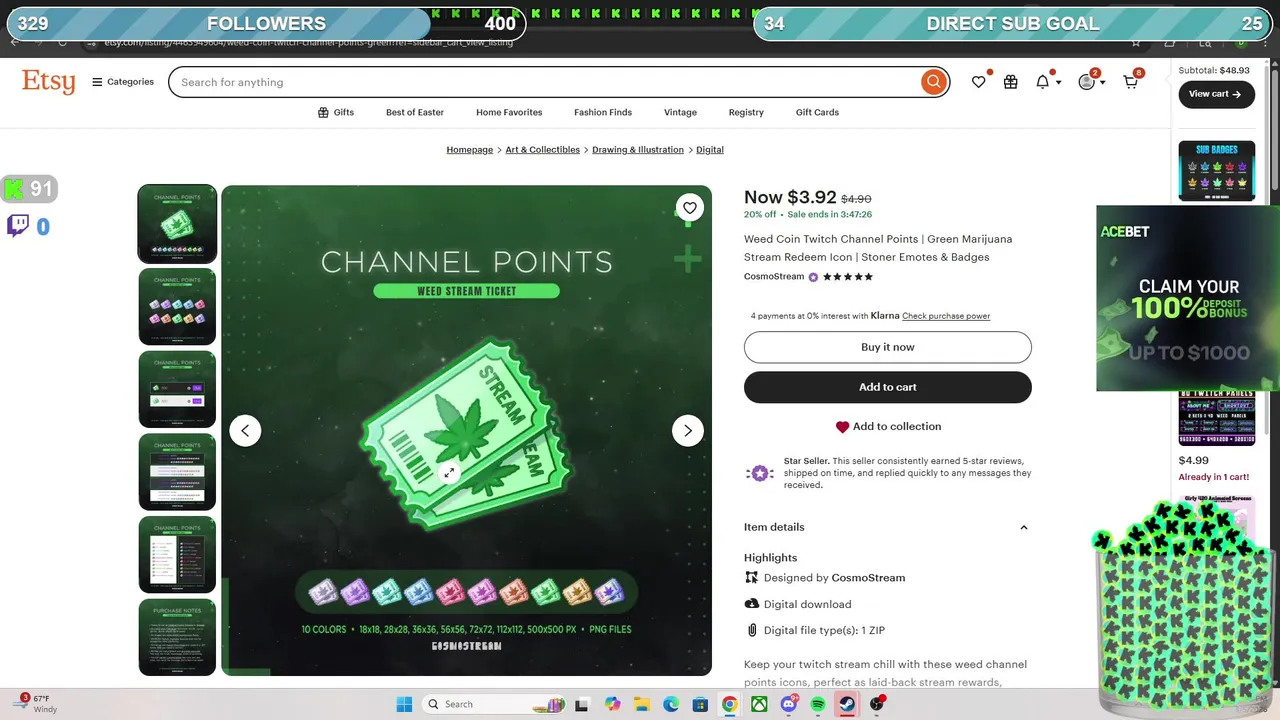Switch to Chrome on taskbar

730,704
